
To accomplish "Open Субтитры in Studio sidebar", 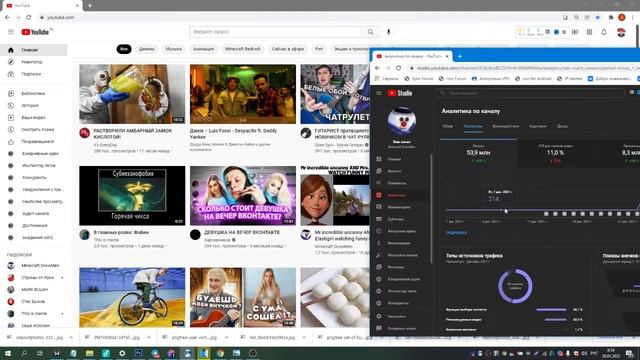I will (x=400, y=219).
